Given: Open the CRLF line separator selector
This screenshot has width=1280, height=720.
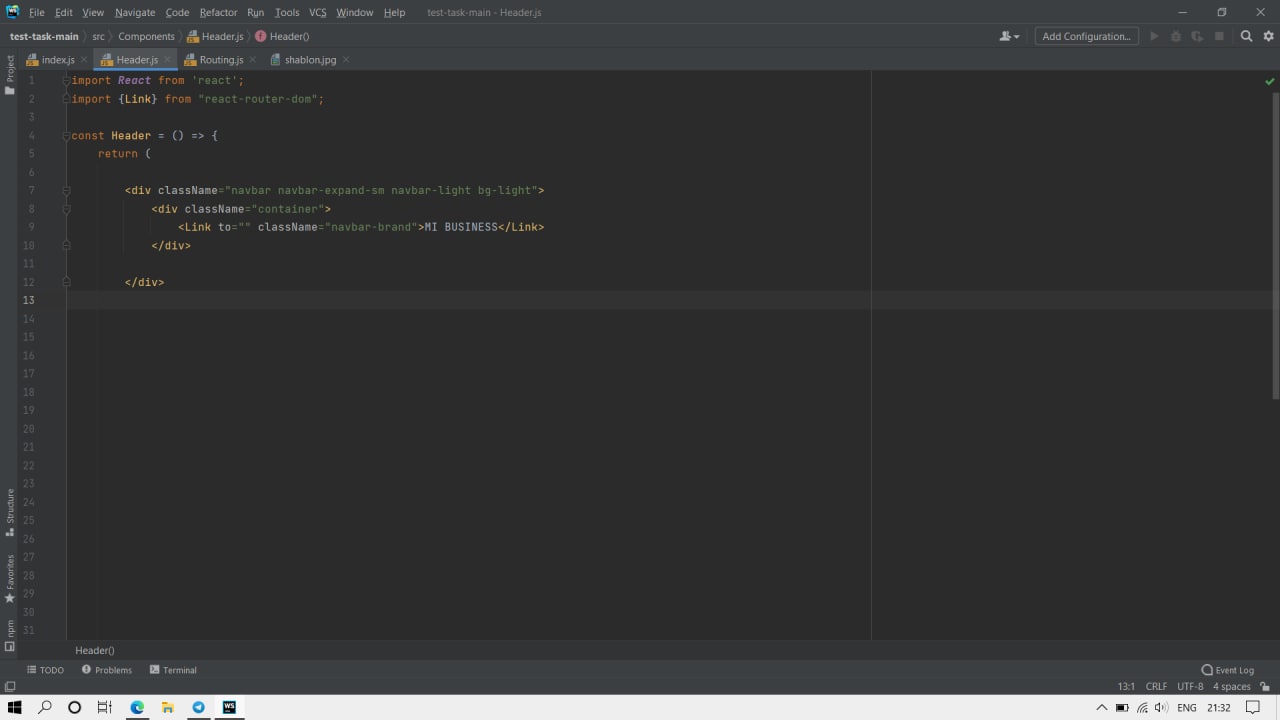Looking at the screenshot, I should pos(1156,687).
